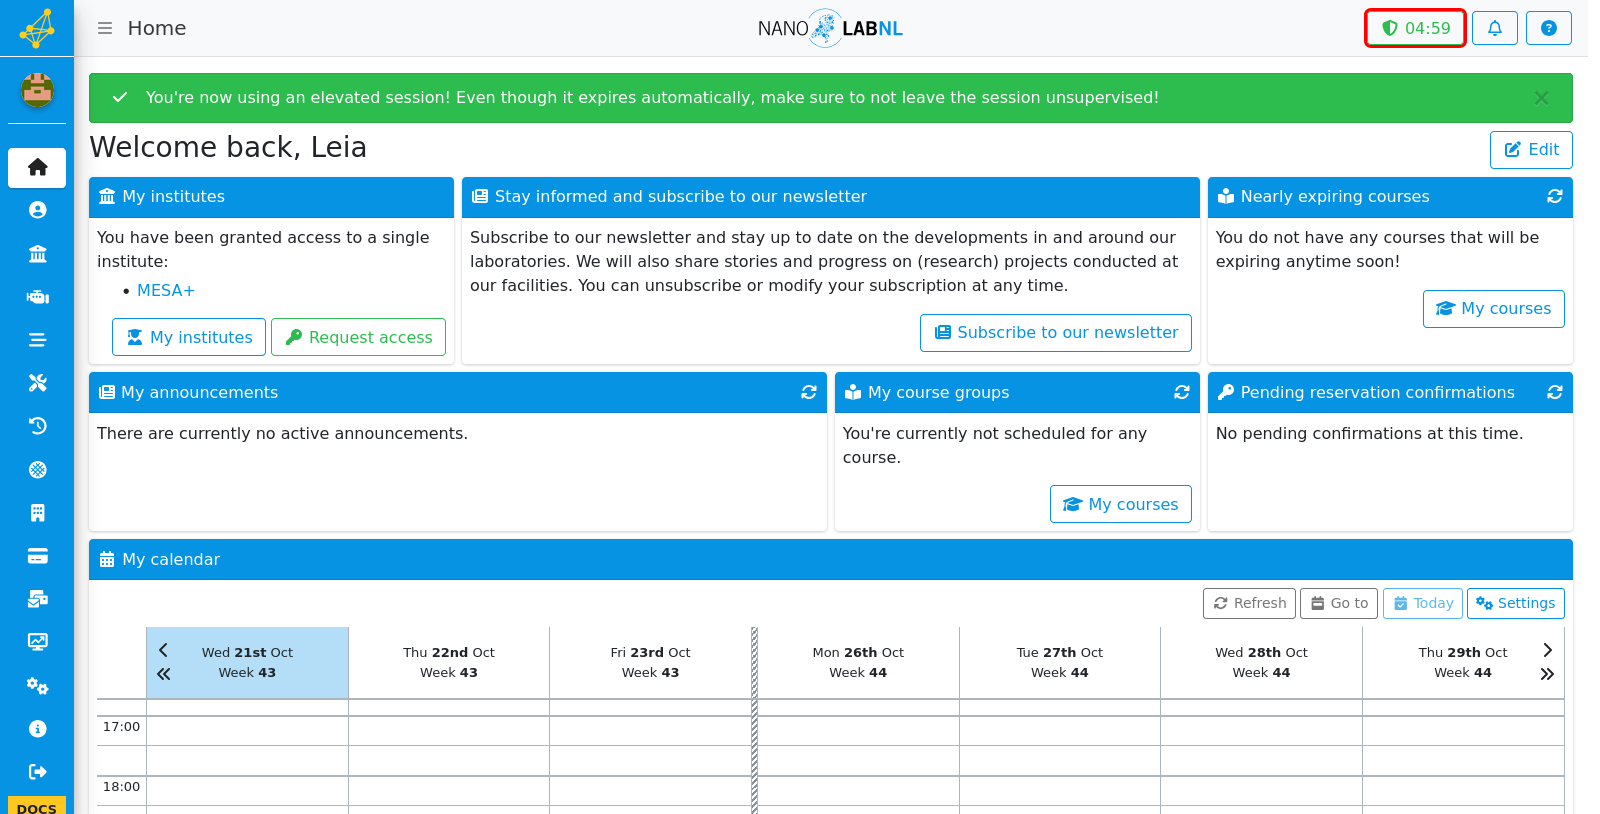Image resolution: width=1600 pixels, height=814 pixels.
Task: Refresh the My course groups panel
Action: coord(1181,393)
